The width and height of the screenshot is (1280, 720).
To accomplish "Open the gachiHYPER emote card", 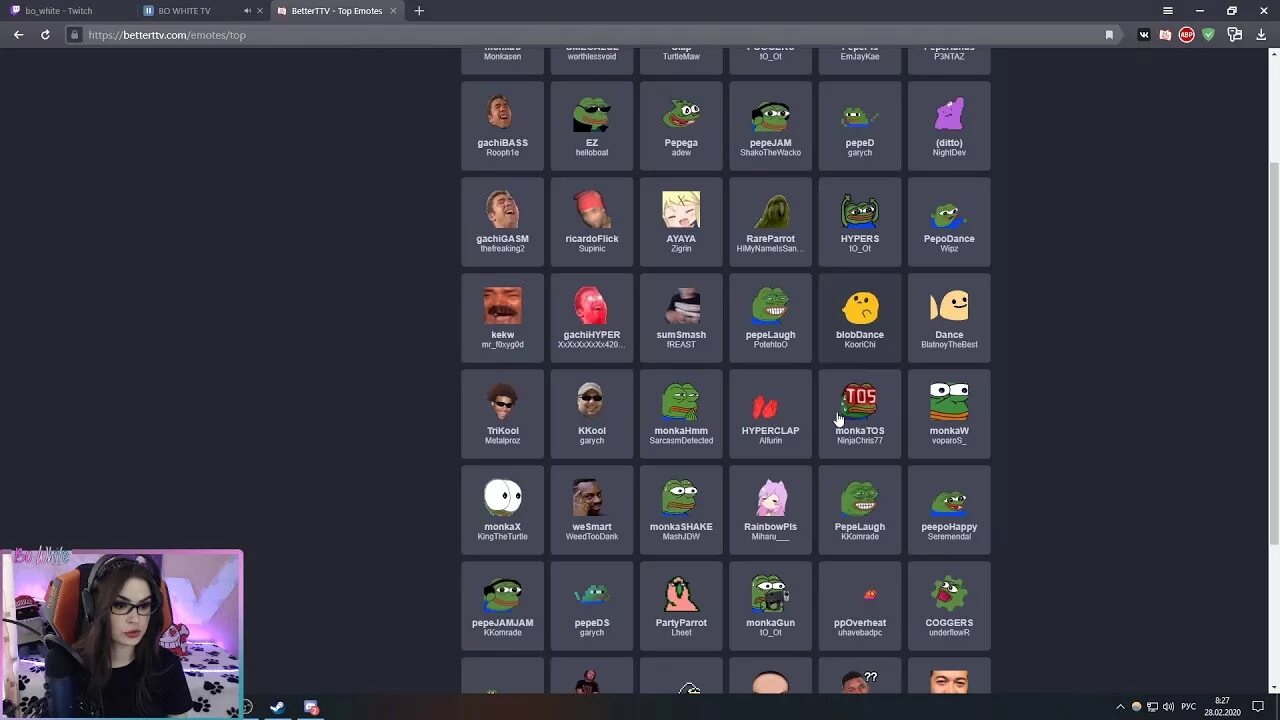I will (x=592, y=318).
